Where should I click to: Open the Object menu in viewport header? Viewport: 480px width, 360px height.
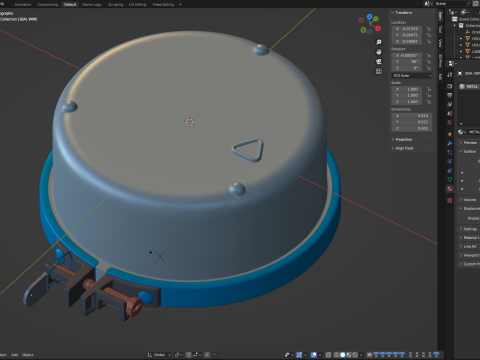[28, 355]
